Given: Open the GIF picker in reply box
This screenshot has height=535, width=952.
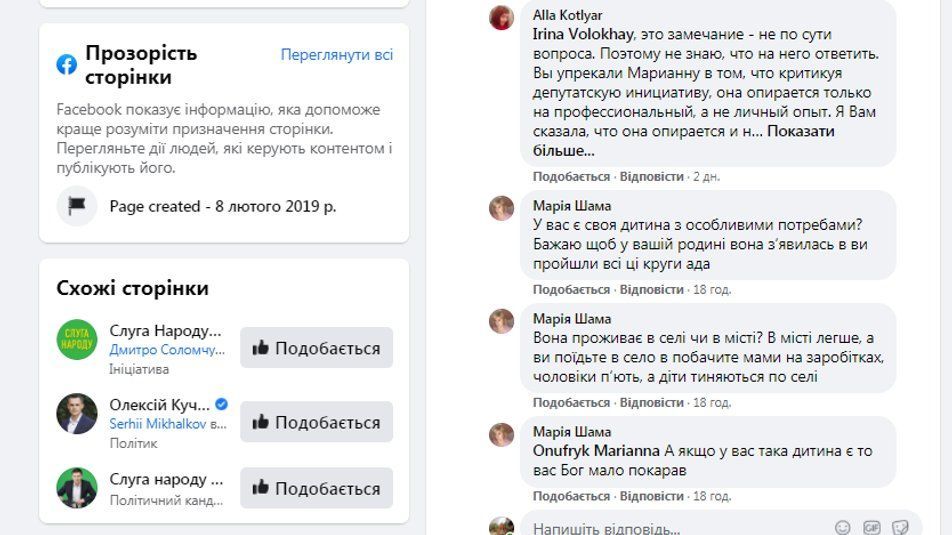Looking at the screenshot, I should click(x=872, y=527).
